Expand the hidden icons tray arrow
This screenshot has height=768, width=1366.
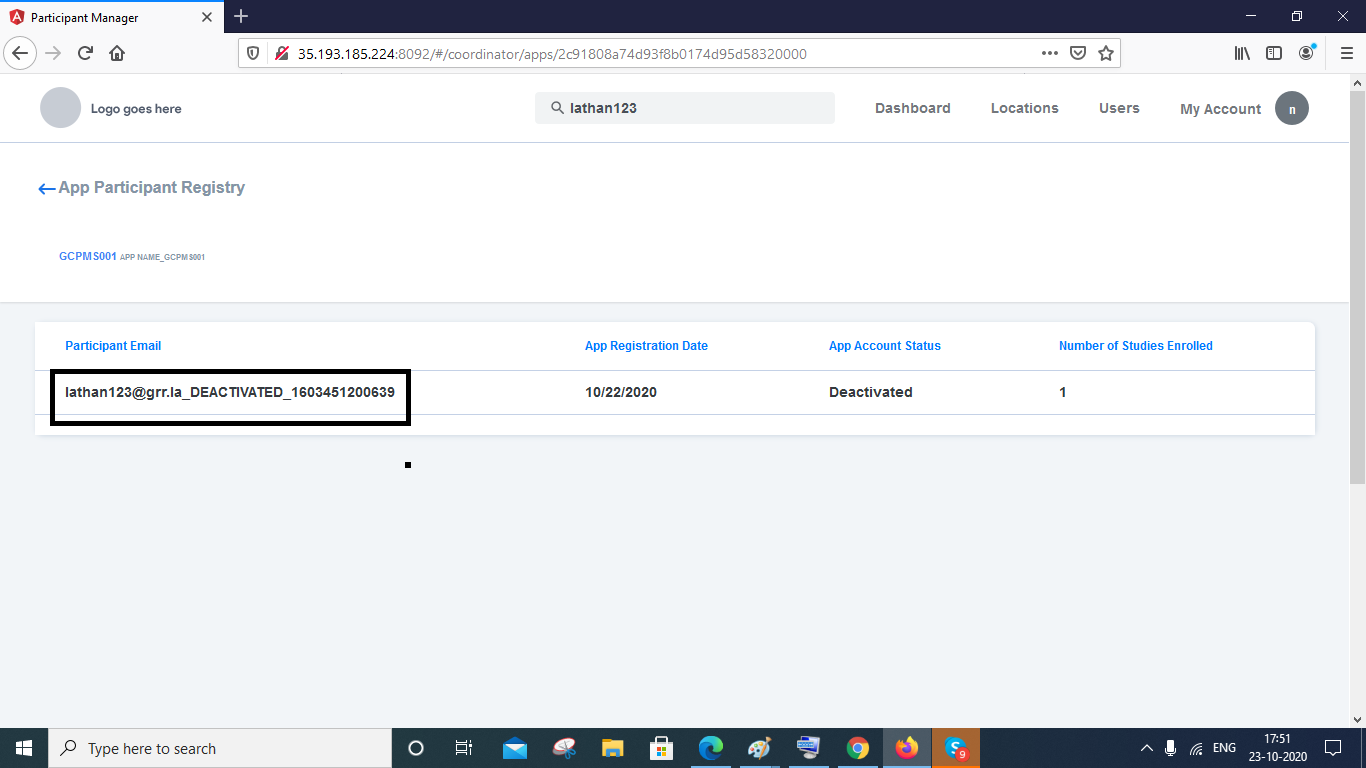[1146, 747]
